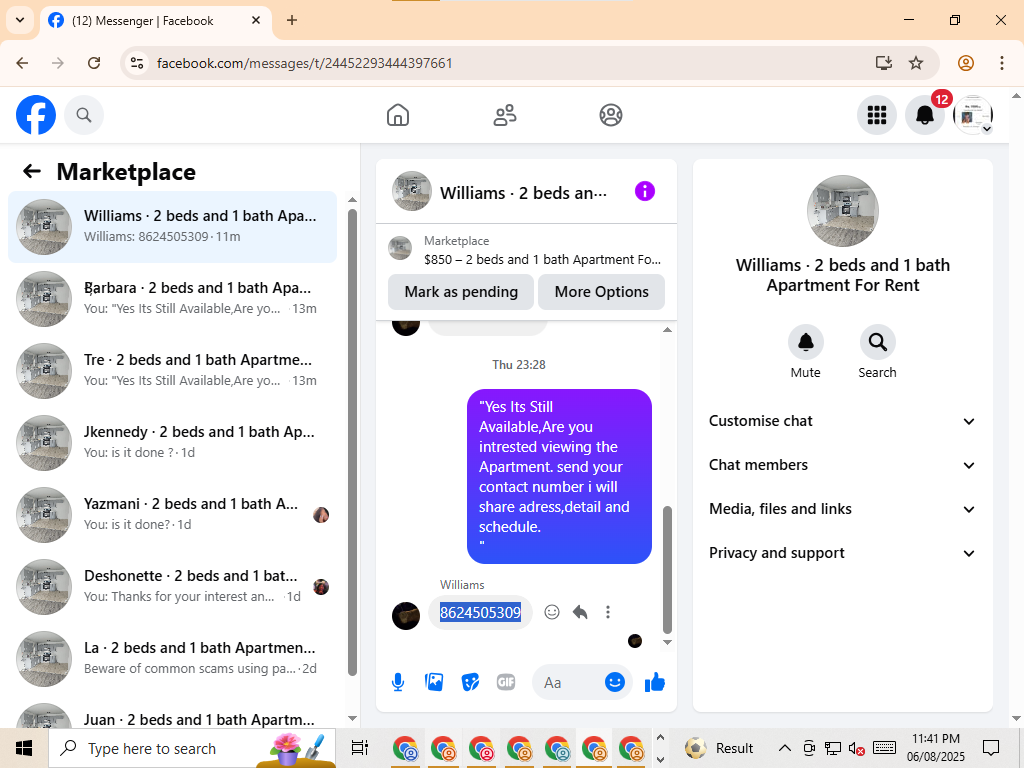
Task: Click the Facebook logo icon
Action: [x=36, y=115]
